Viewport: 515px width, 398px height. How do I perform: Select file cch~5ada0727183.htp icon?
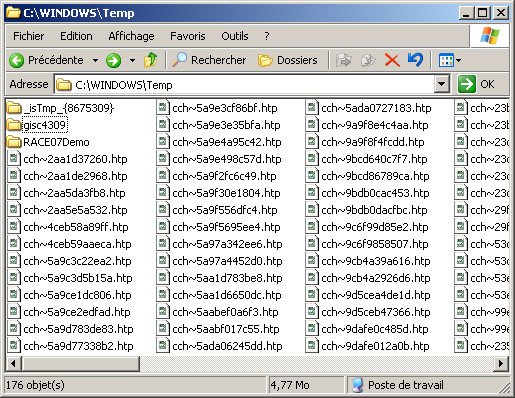(312, 108)
